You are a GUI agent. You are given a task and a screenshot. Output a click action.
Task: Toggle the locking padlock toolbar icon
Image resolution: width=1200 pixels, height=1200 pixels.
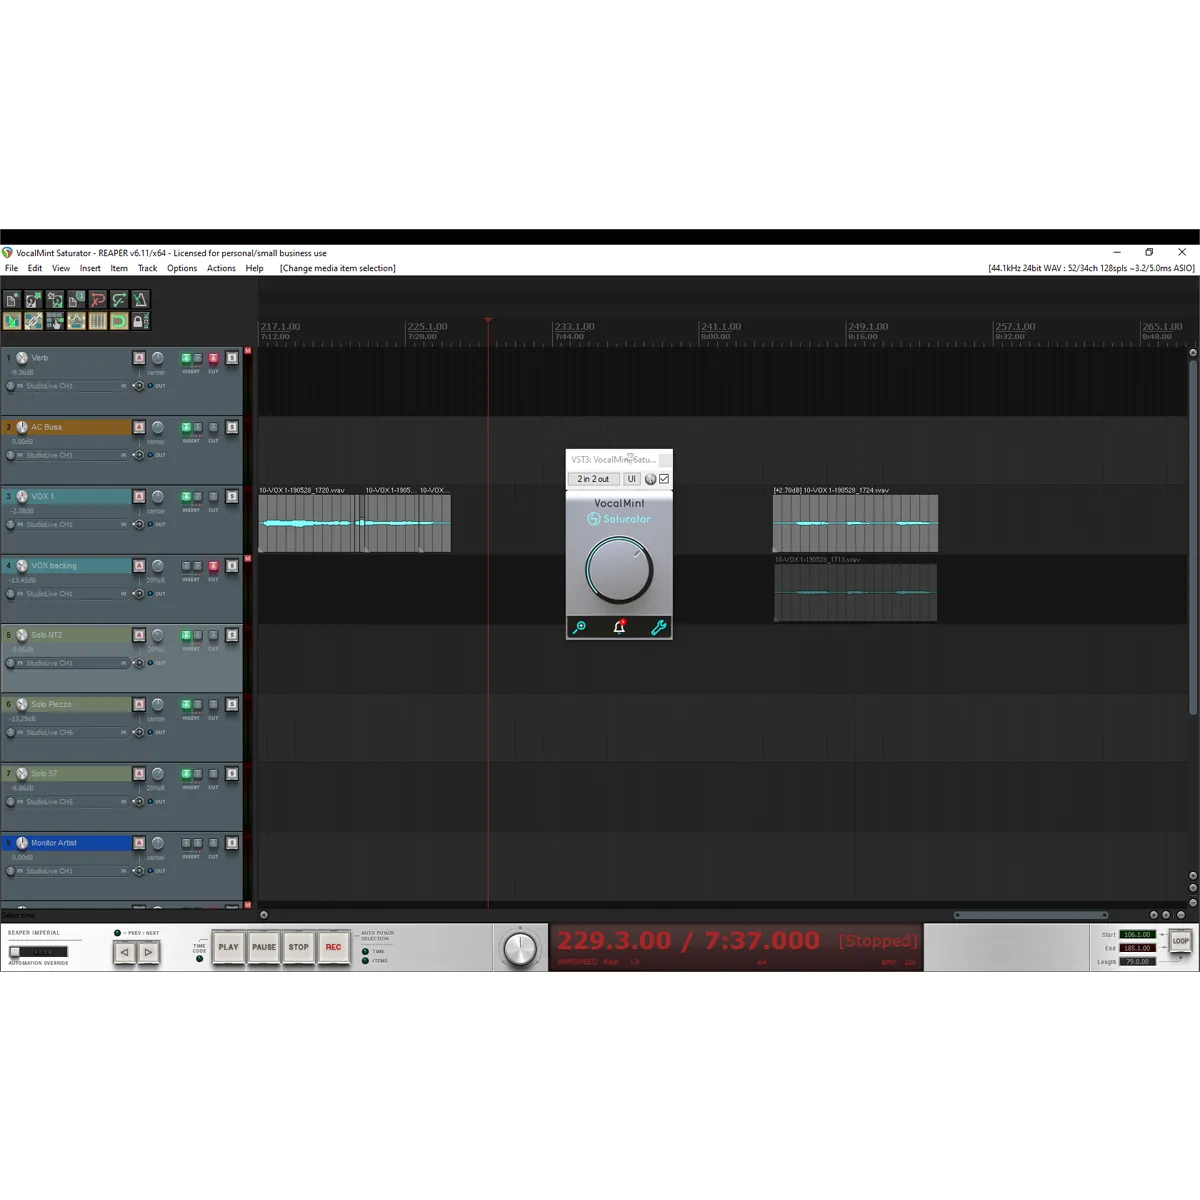tap(140, 321)
